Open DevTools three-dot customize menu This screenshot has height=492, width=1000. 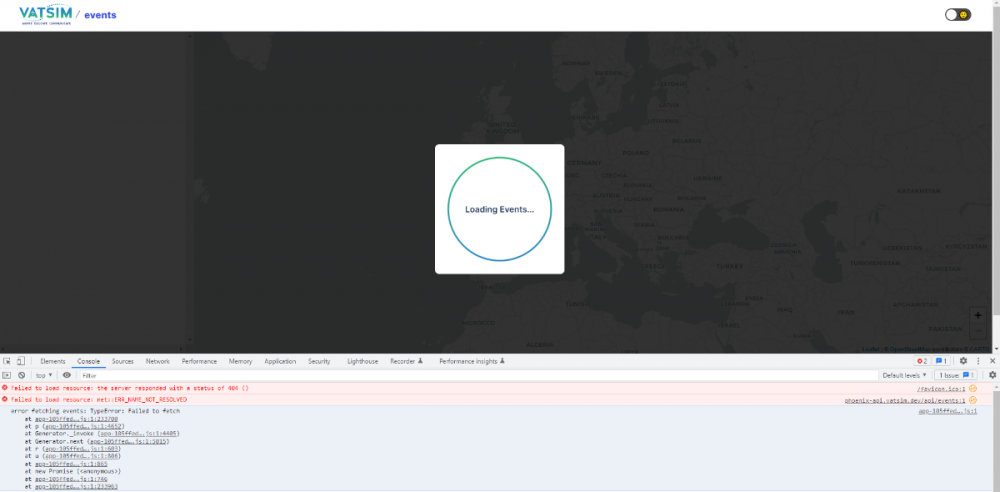pyautogui.click(x=978, y=361)
